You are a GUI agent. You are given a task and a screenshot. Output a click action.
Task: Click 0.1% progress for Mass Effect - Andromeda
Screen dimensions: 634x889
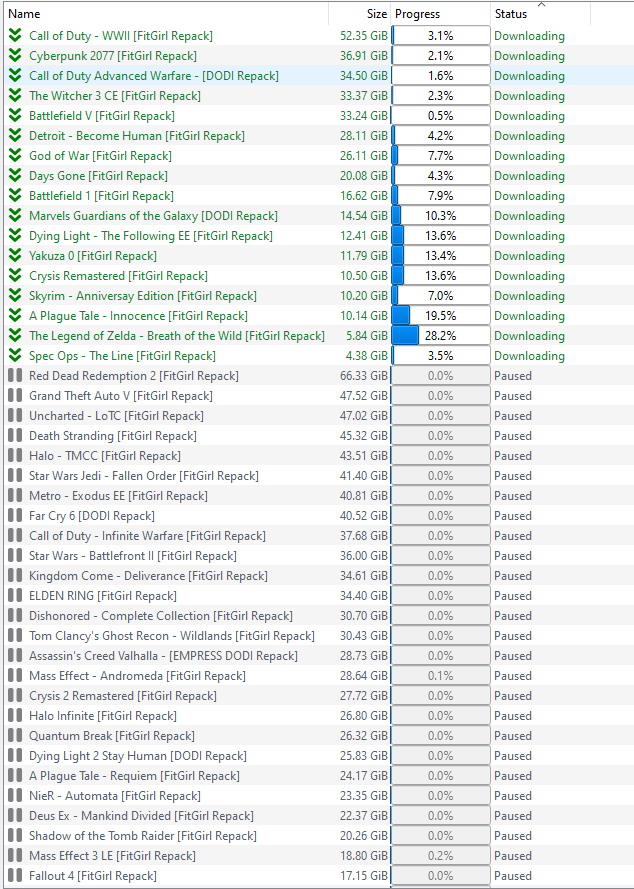(x=441, y=676)
